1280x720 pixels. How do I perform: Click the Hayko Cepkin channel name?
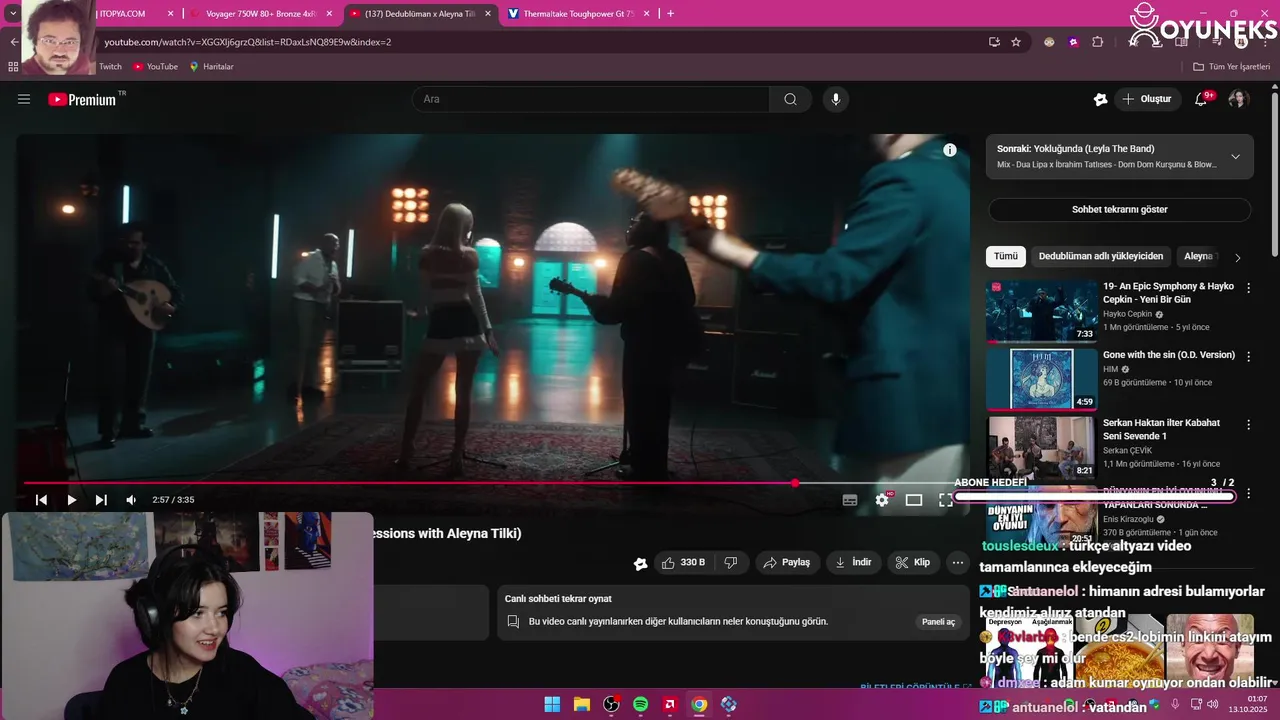[x=1128, y=314]
